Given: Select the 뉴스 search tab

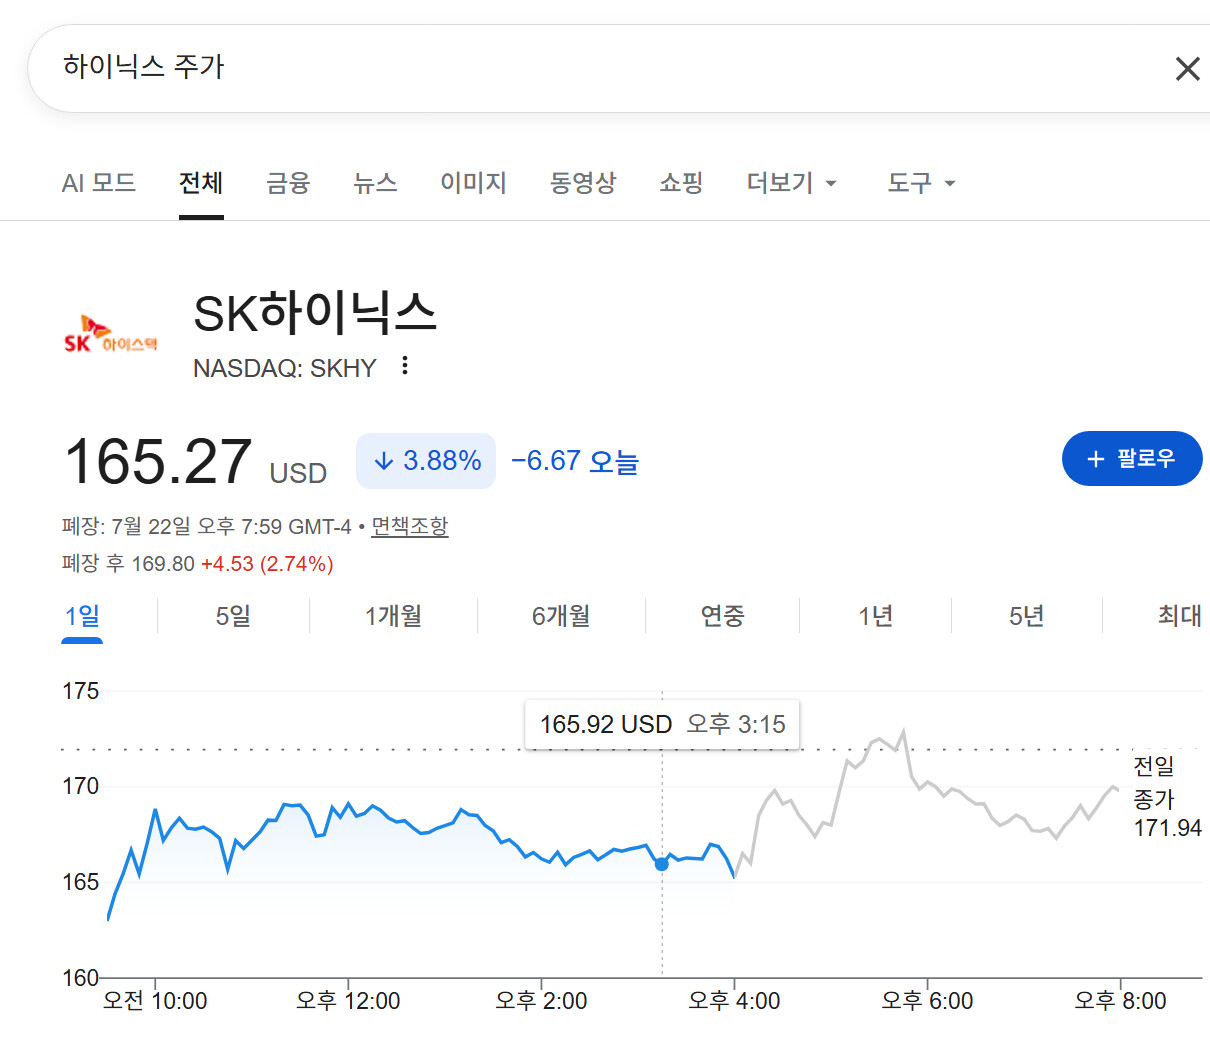Looking at the screenshot, I should click(375, 183).
